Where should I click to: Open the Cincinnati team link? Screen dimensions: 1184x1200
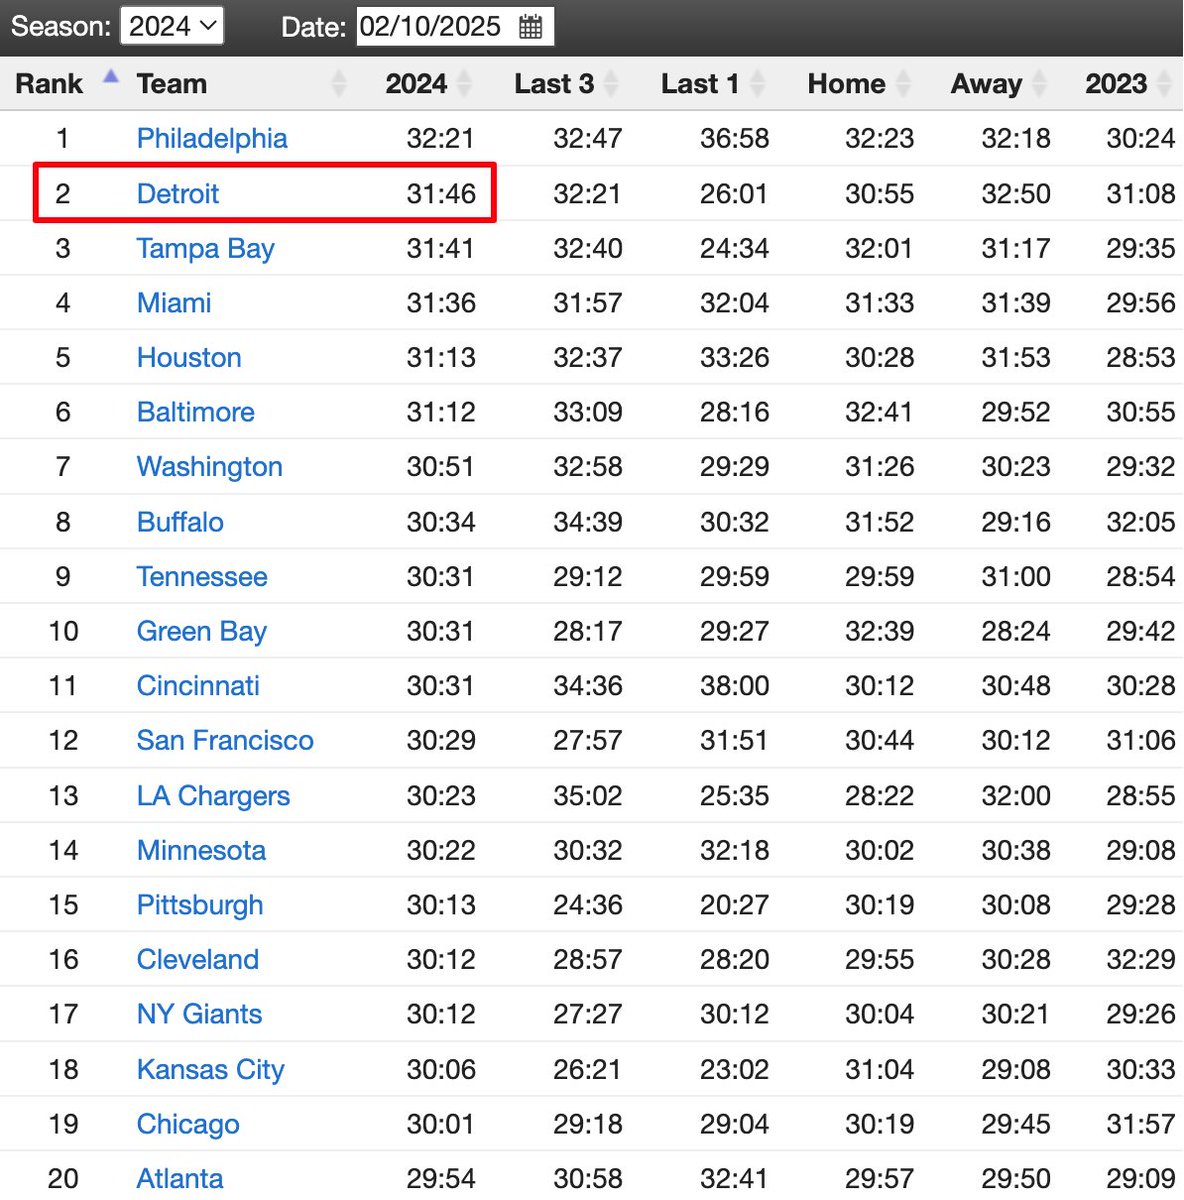coord(198,686)
